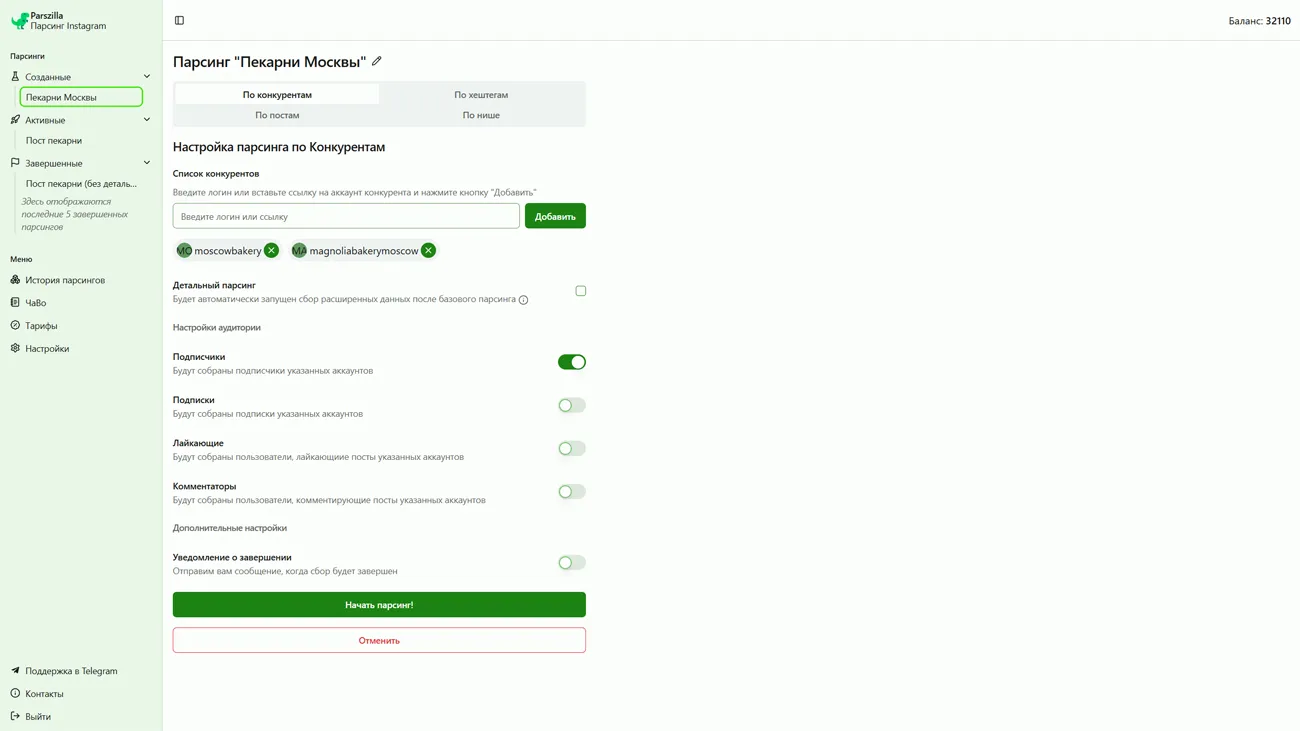Click the pencil icon to rename parsing
Screen dimensions: 1300x731
pyautogui.click(x=377, y=61)
